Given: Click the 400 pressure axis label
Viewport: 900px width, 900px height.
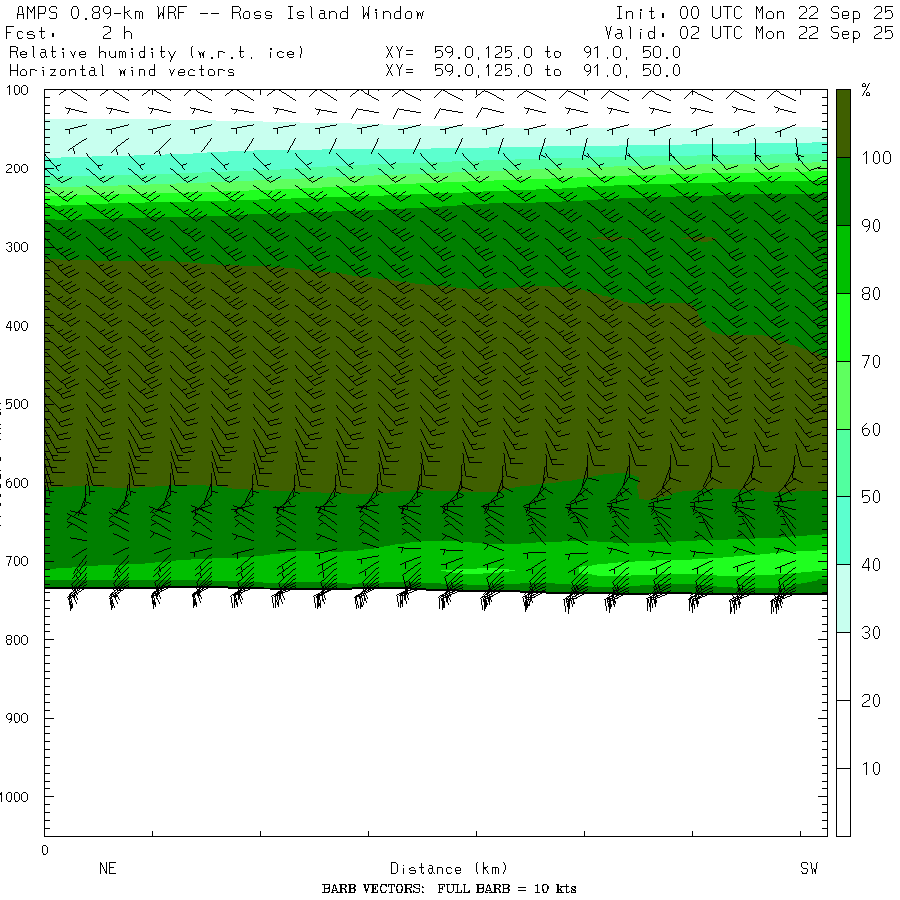Looking at the screenshot, I should 17,326.
